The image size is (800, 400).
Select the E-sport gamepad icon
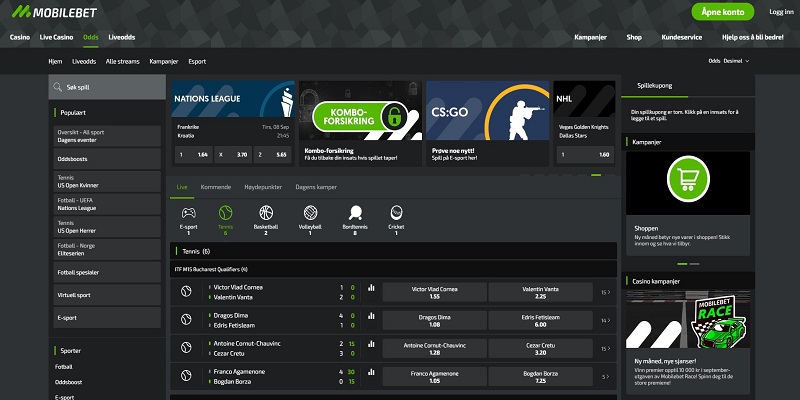tap(188, 213)
